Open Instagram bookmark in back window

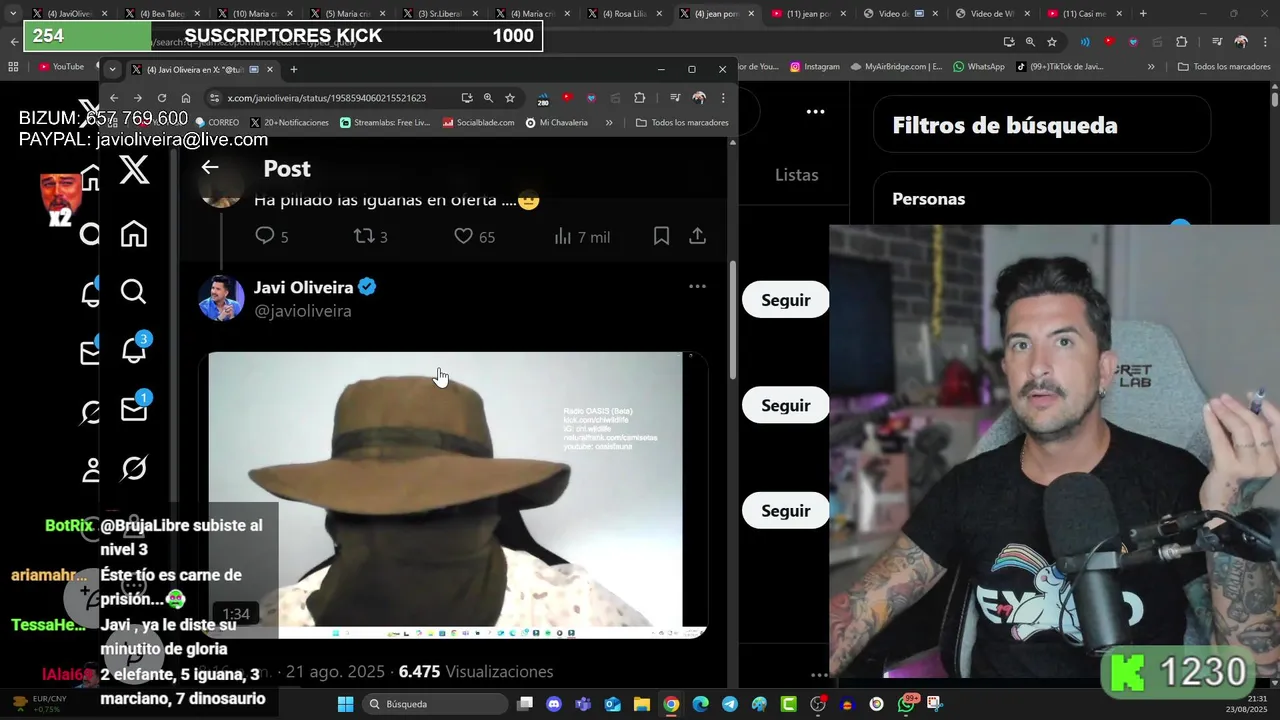click(x=814, y=66)
